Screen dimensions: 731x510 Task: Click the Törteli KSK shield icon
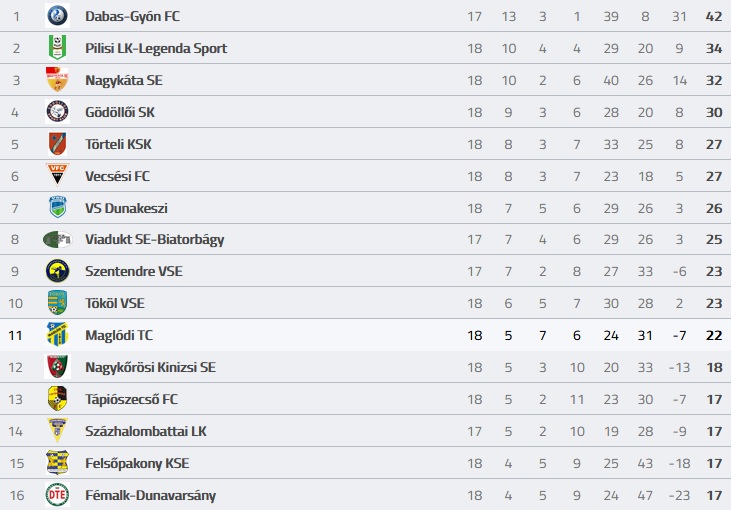click(57, 144)
